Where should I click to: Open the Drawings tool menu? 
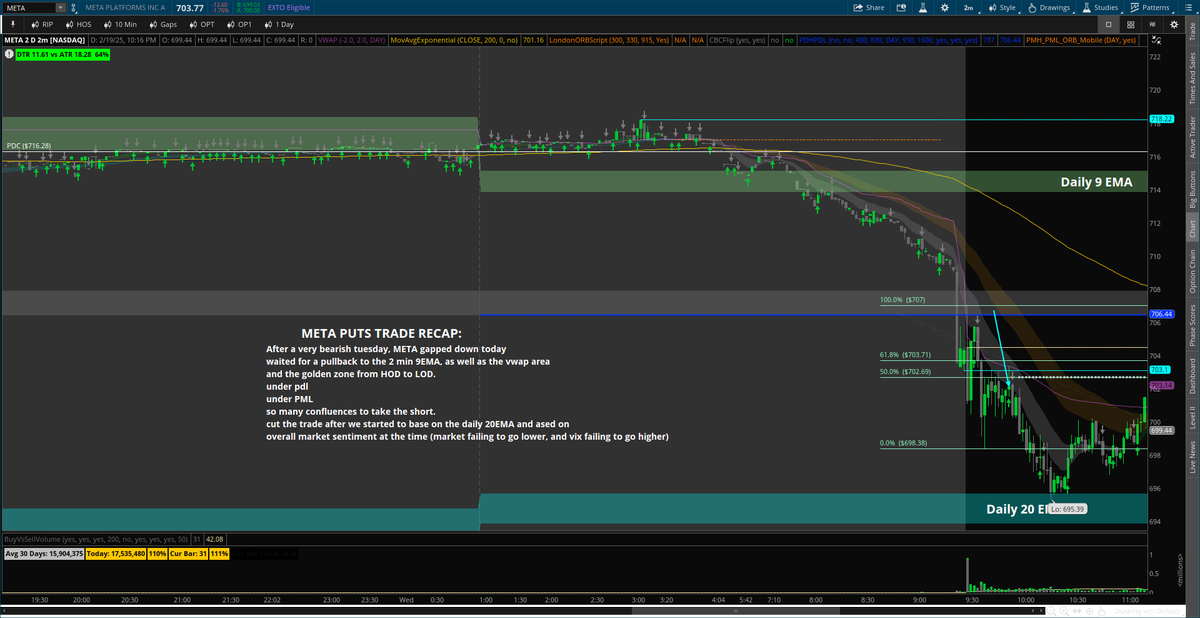click(x=1054, y=8)
